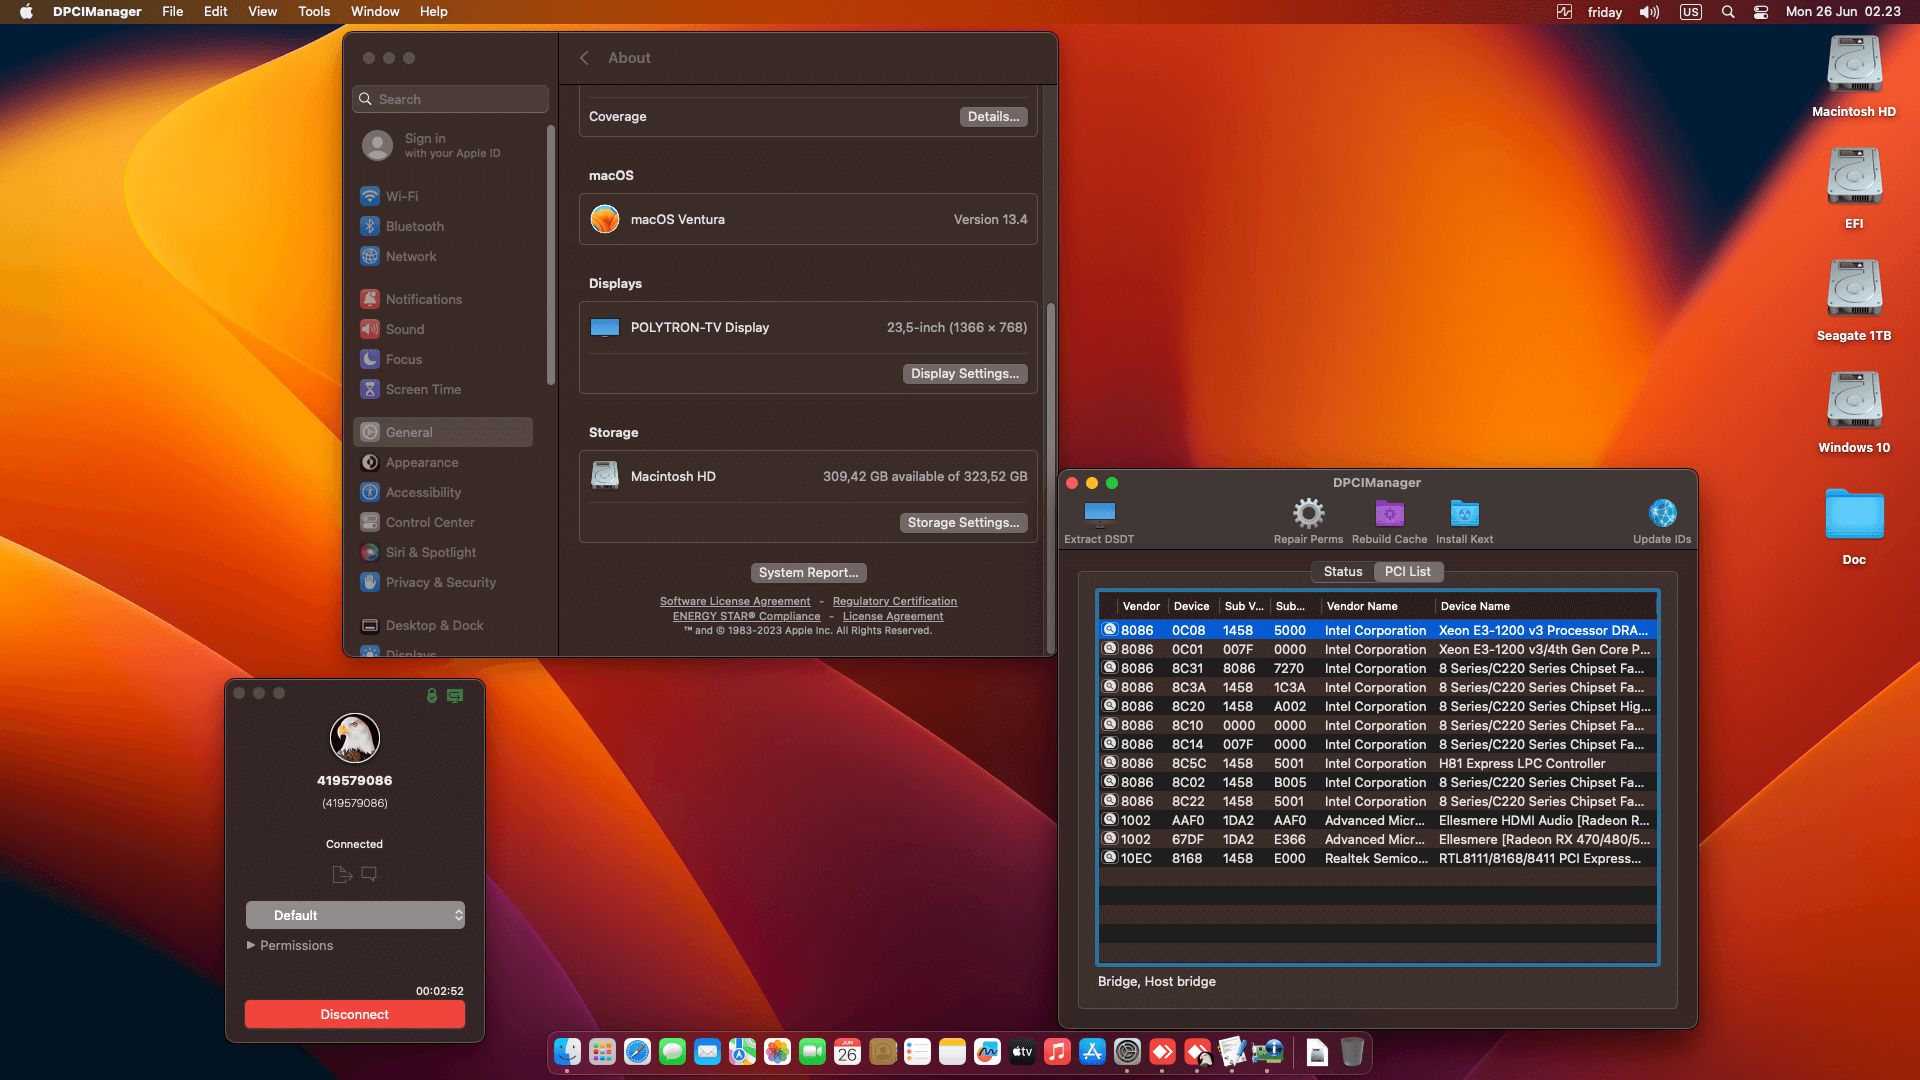Screen dimensions: 1920x1080
Task: Open Spotlight search in the menu bar
Action: (1727, 12)
